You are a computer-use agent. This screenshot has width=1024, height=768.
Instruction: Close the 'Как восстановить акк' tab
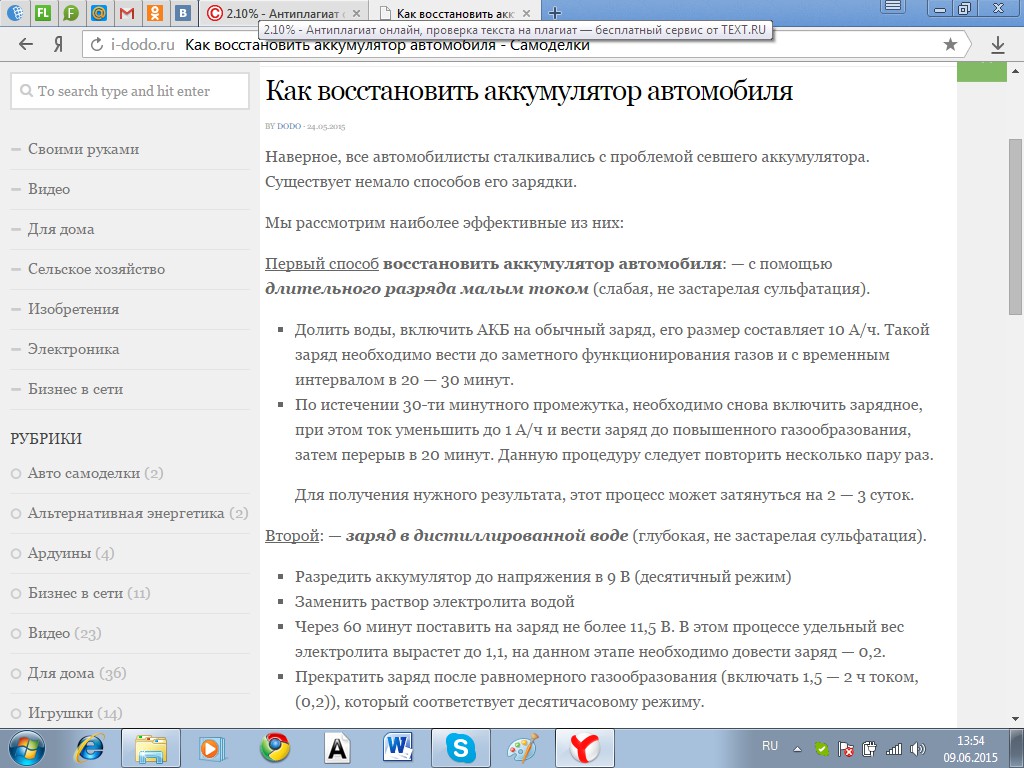(526, 13)
